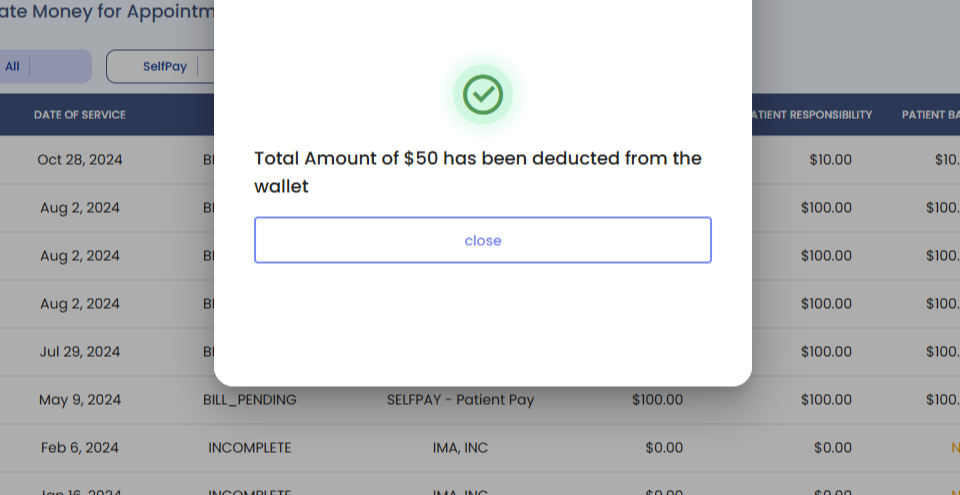Select the All filter tab
The height and width of the screenshot is (495, 960).
13,66
